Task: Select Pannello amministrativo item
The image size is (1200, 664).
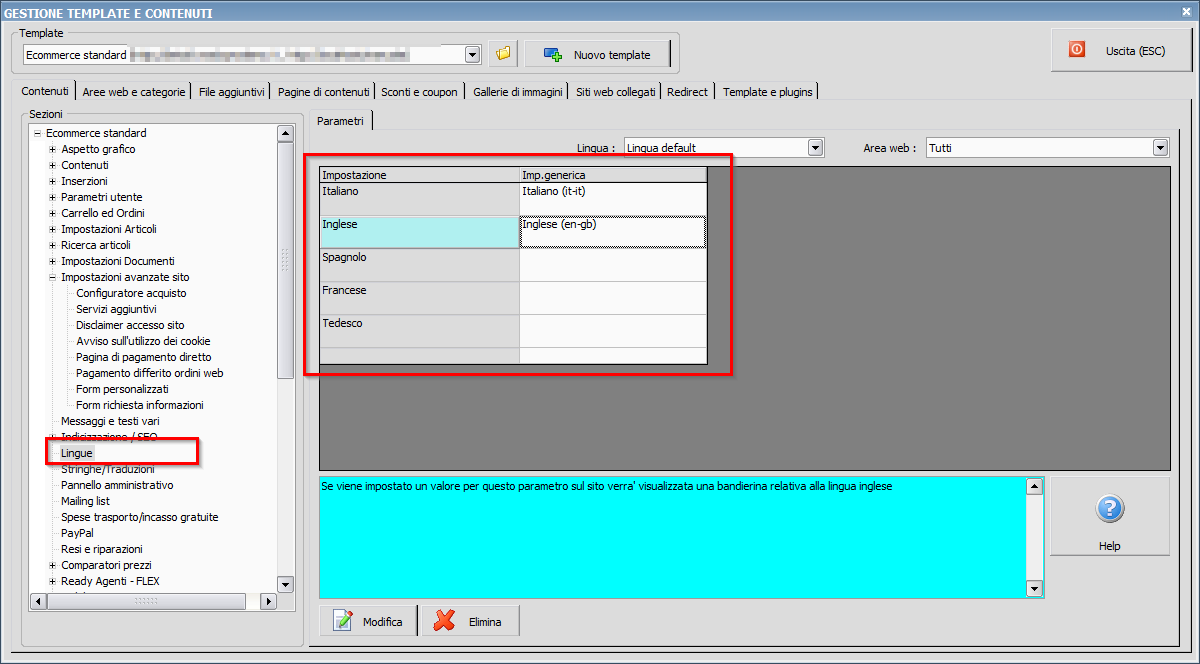Action: pos(117,485)
